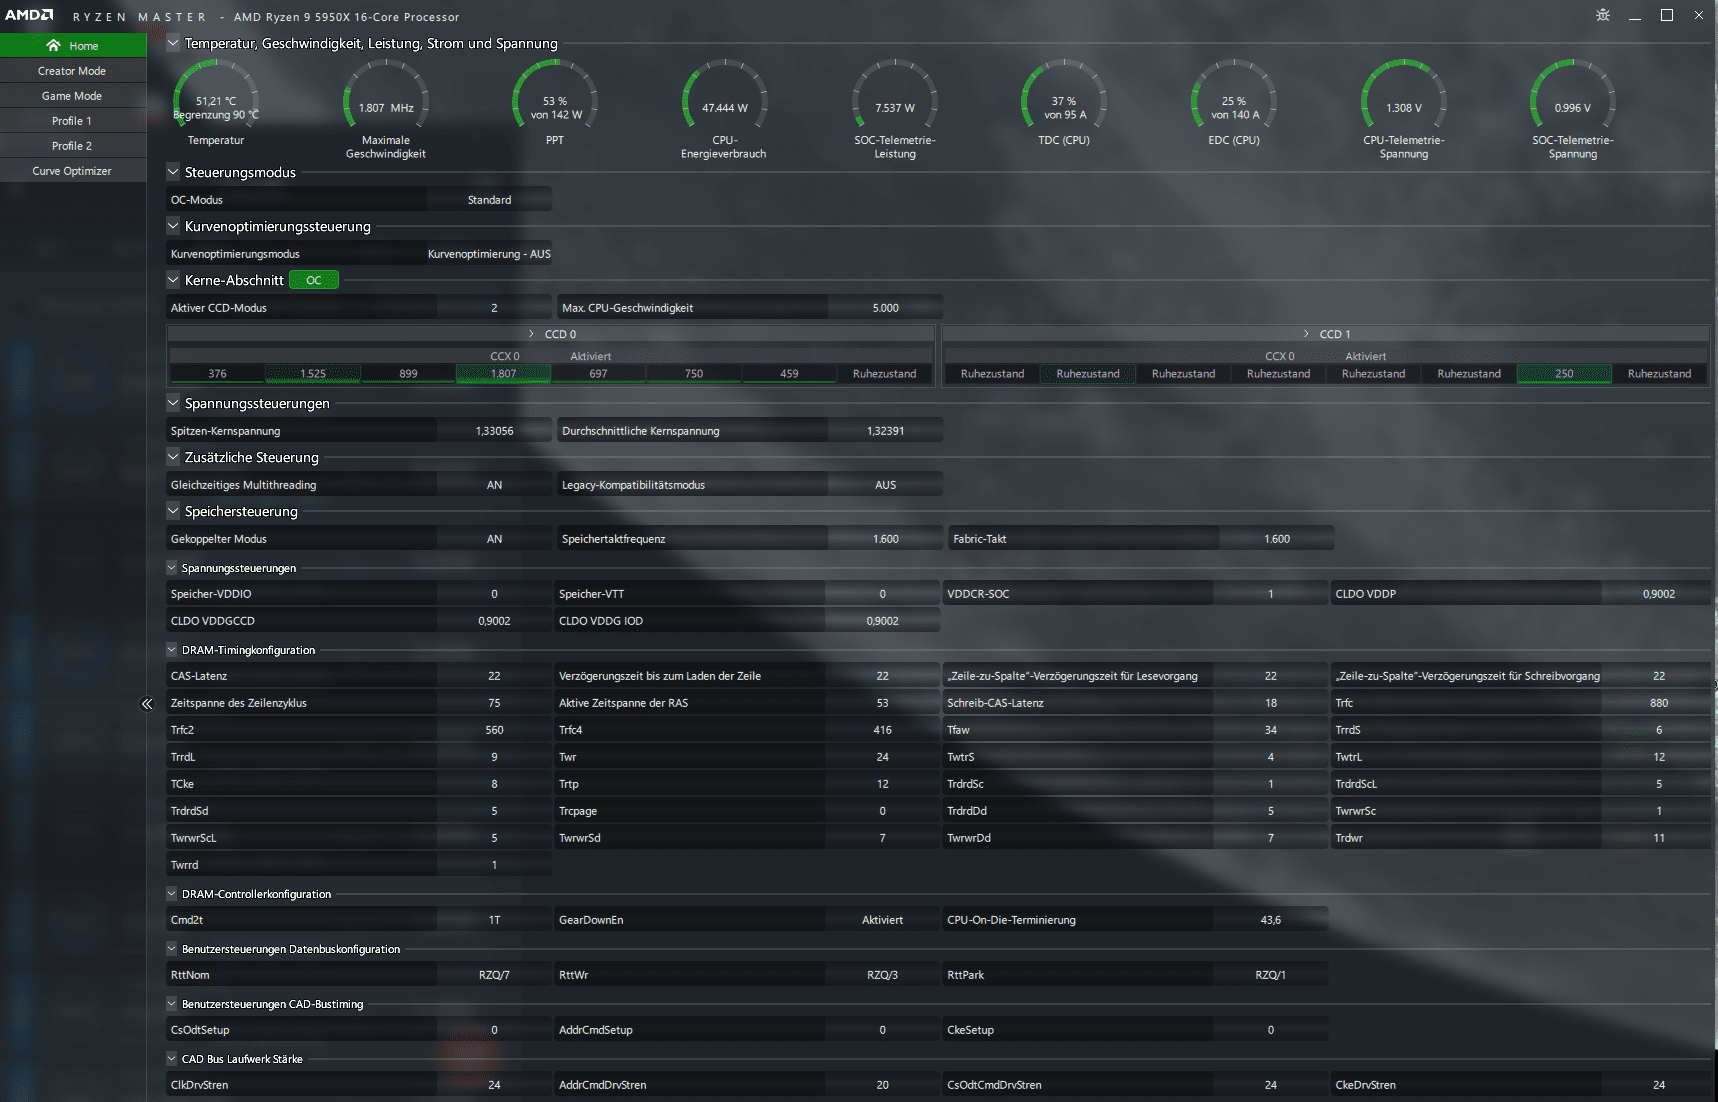Collapse sidebar with double-arrow icon
This screenshot has width=1718, height=1102.
[x=147, y=704]
